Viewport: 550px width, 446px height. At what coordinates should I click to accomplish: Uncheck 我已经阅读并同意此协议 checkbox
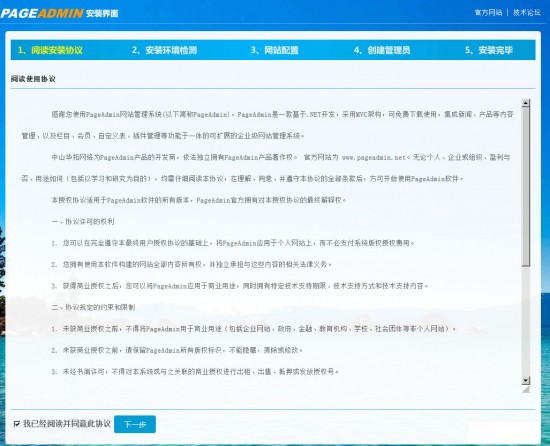pyautogui.click(x=16, y=424)
